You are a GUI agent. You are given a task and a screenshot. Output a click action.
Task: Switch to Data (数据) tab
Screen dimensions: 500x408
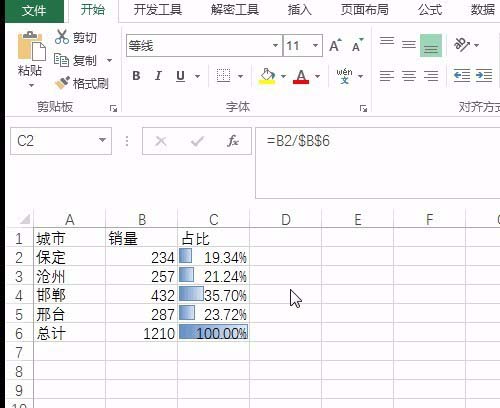(x=482, y=10)
